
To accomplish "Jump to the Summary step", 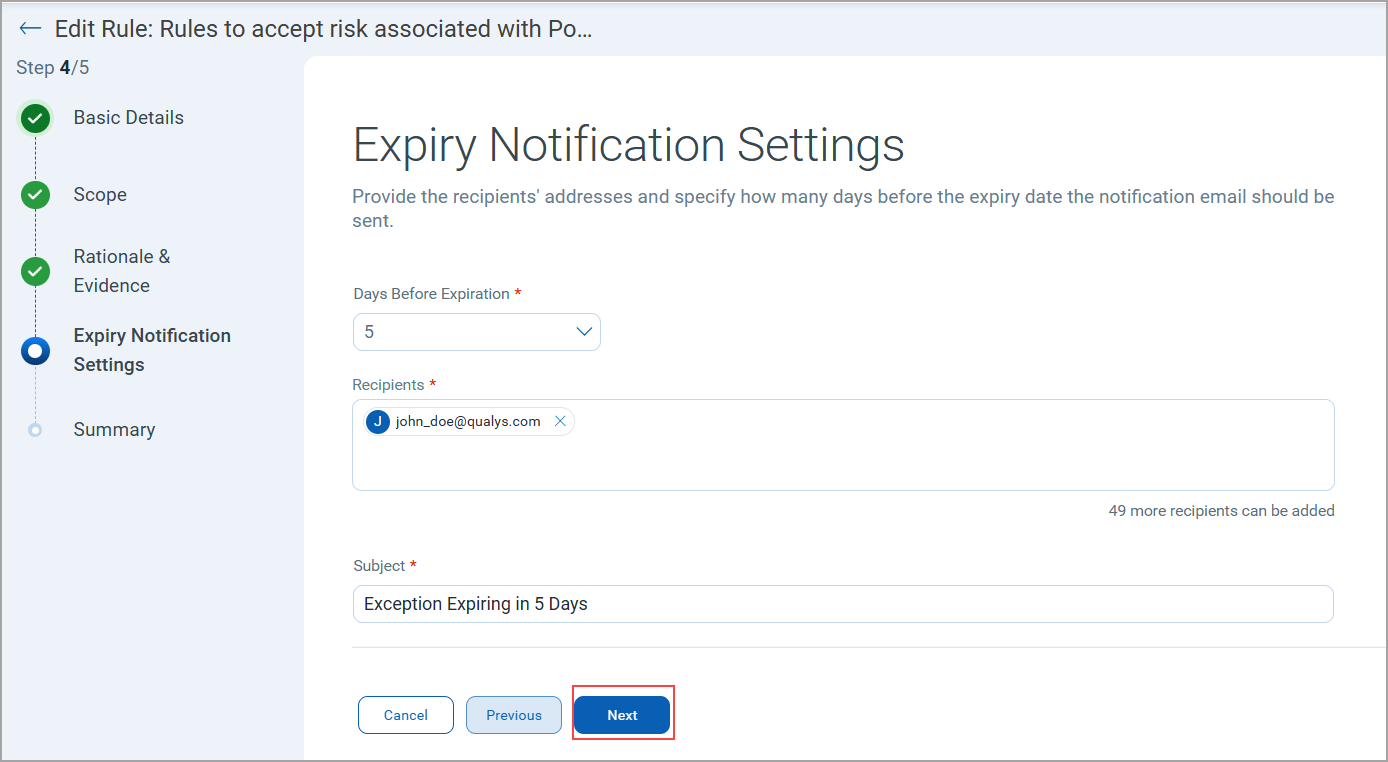I will coord(114,430).
